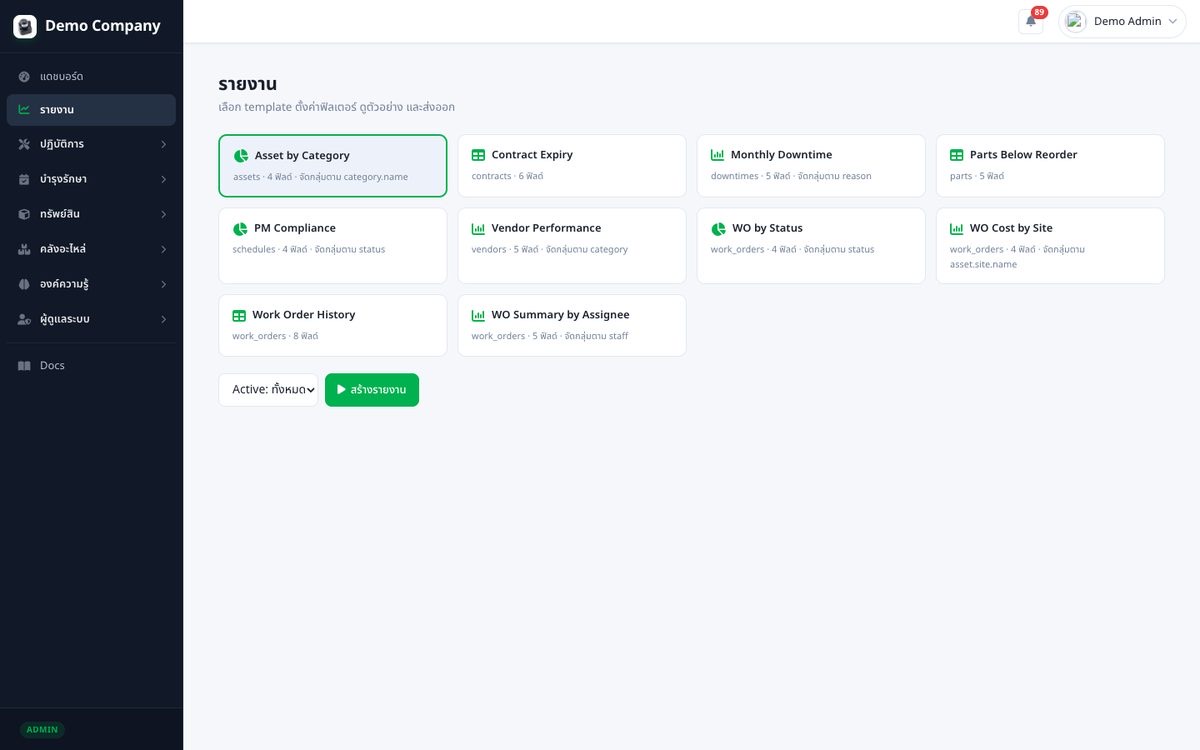Open ปฏิบัติการ sidebar item
This screenshot has width=1200, height=750.
(x=91, y=144)
